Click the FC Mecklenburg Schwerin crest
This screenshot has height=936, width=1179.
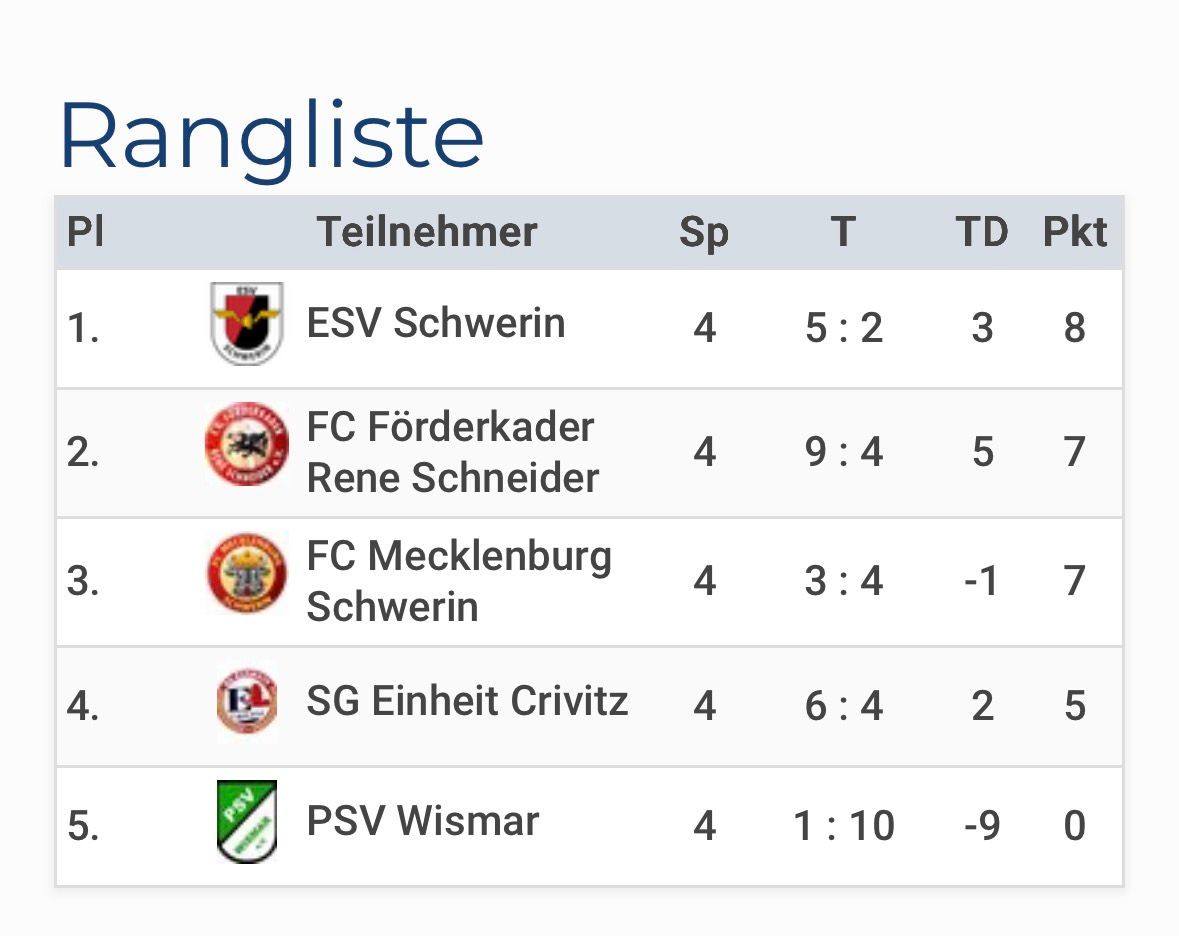(247, 574)
